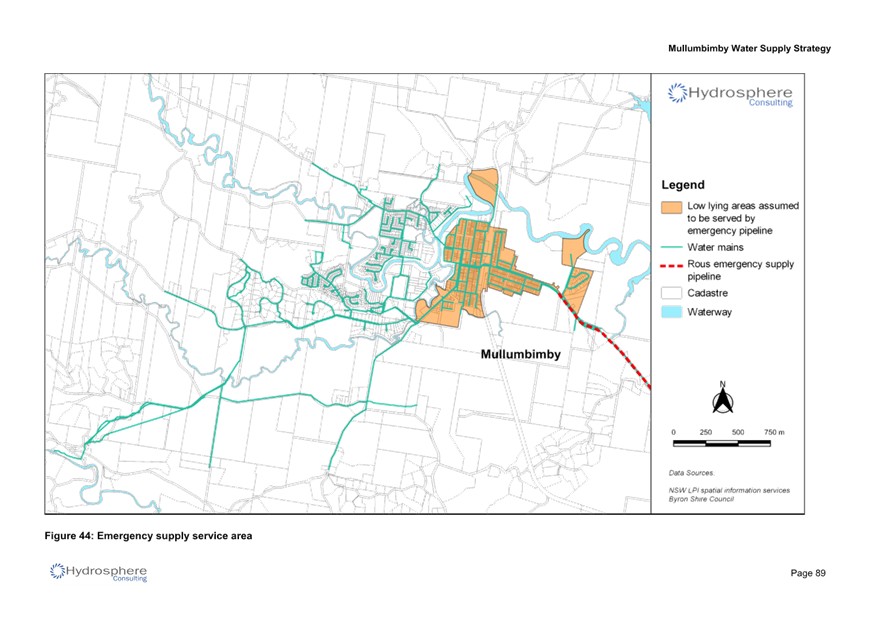This screenshot has width=875, height=618.
Task: Click the "Low lying areas assumed" legend text
Action: pos(743,206)
